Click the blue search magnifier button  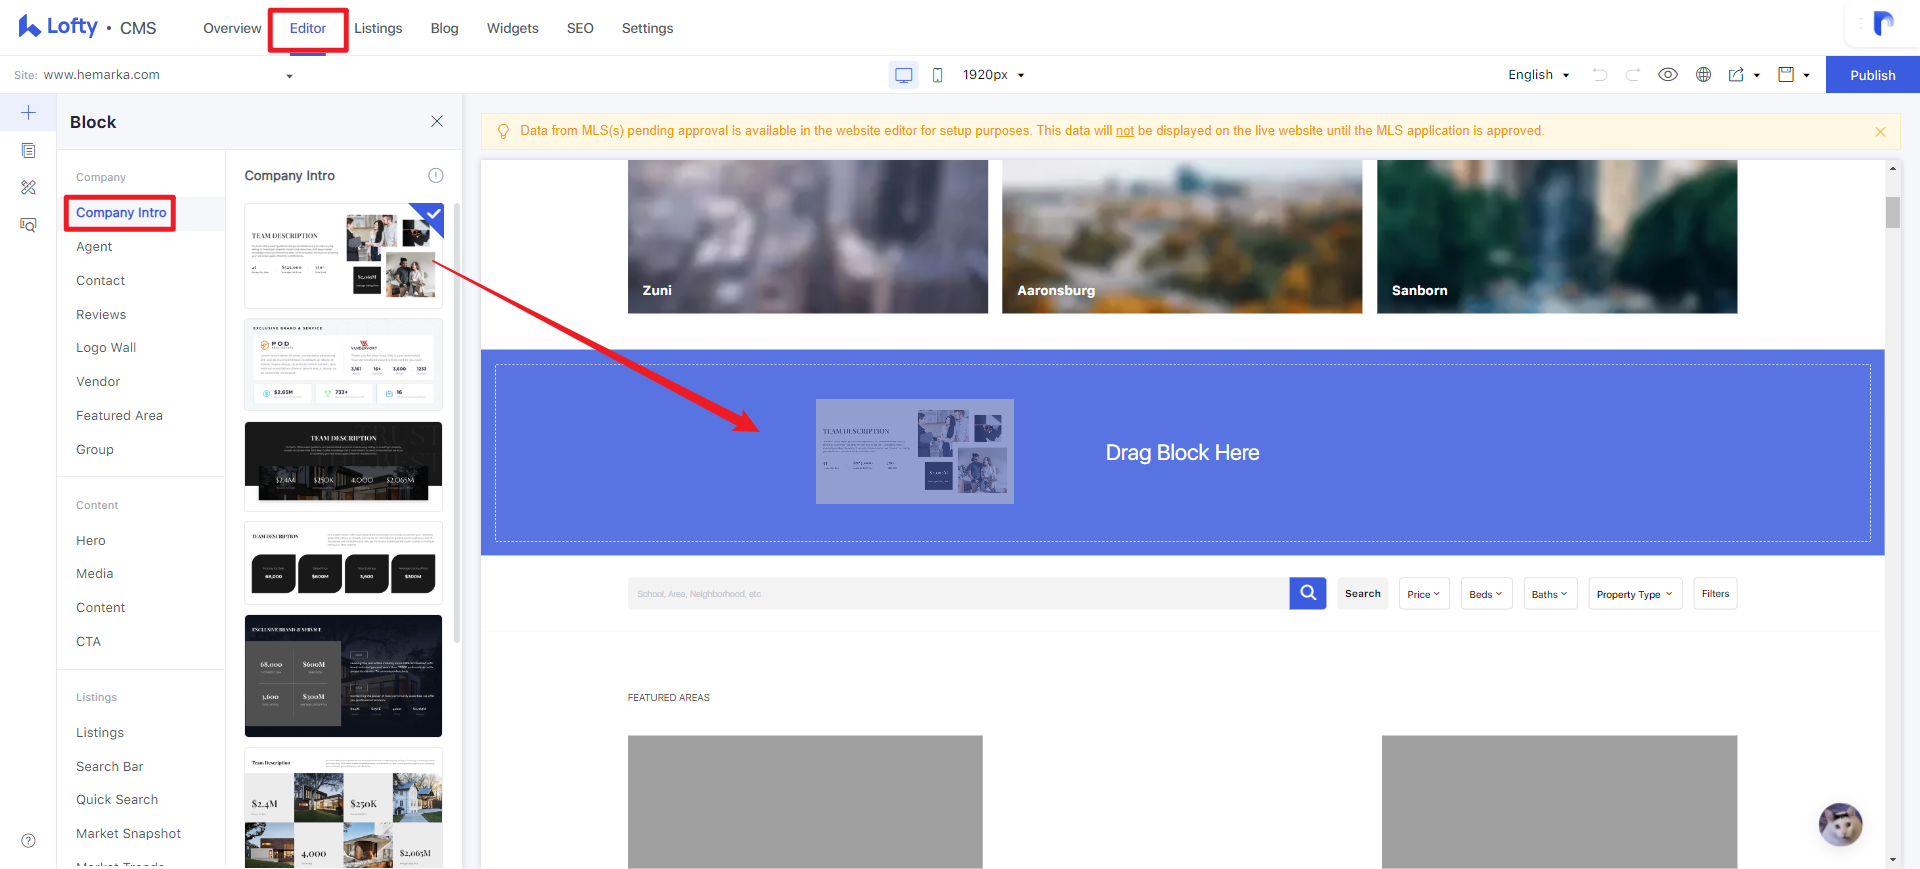click(1308, 593)
